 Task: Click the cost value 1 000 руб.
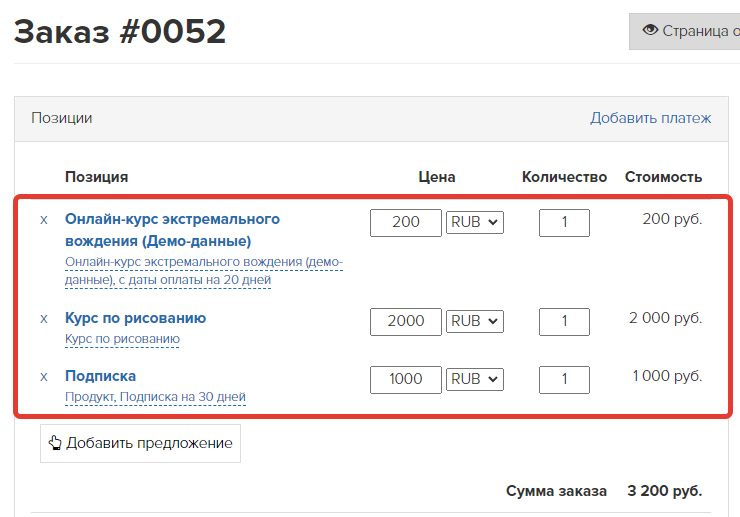pyautogui.click(x=667, y=376)
